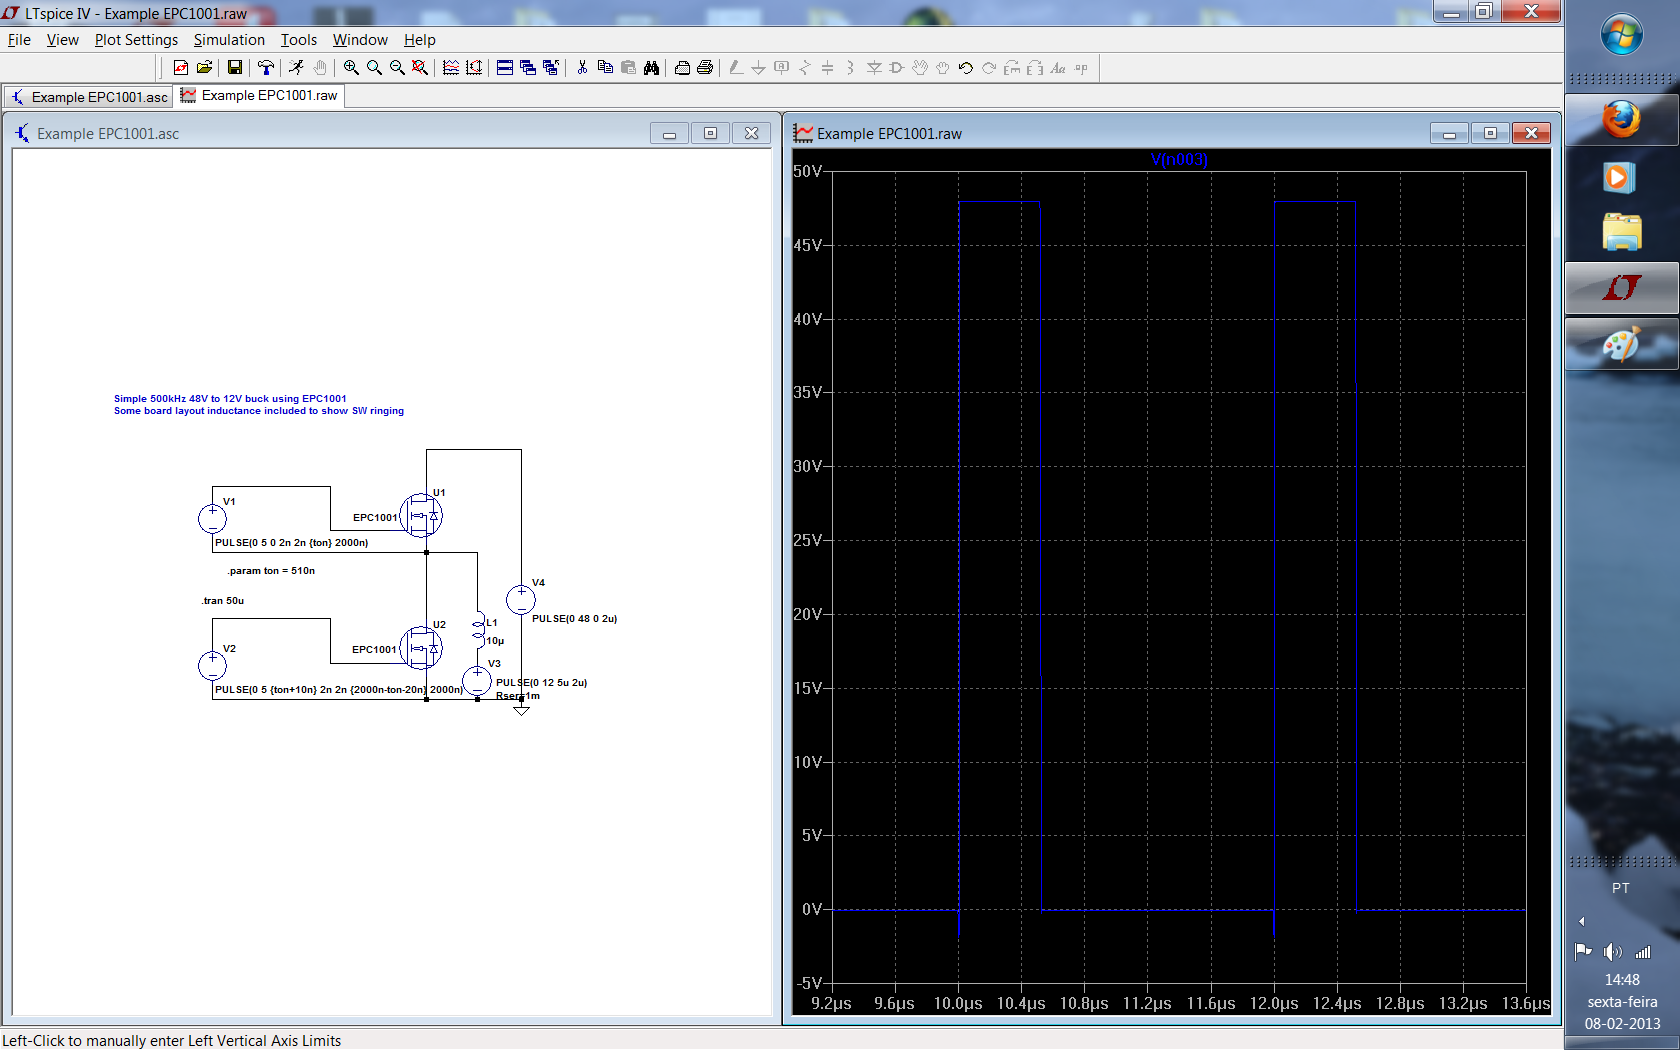Click the Autorange plot icon
The image size is (1680, 1050).
coord(451,67)
